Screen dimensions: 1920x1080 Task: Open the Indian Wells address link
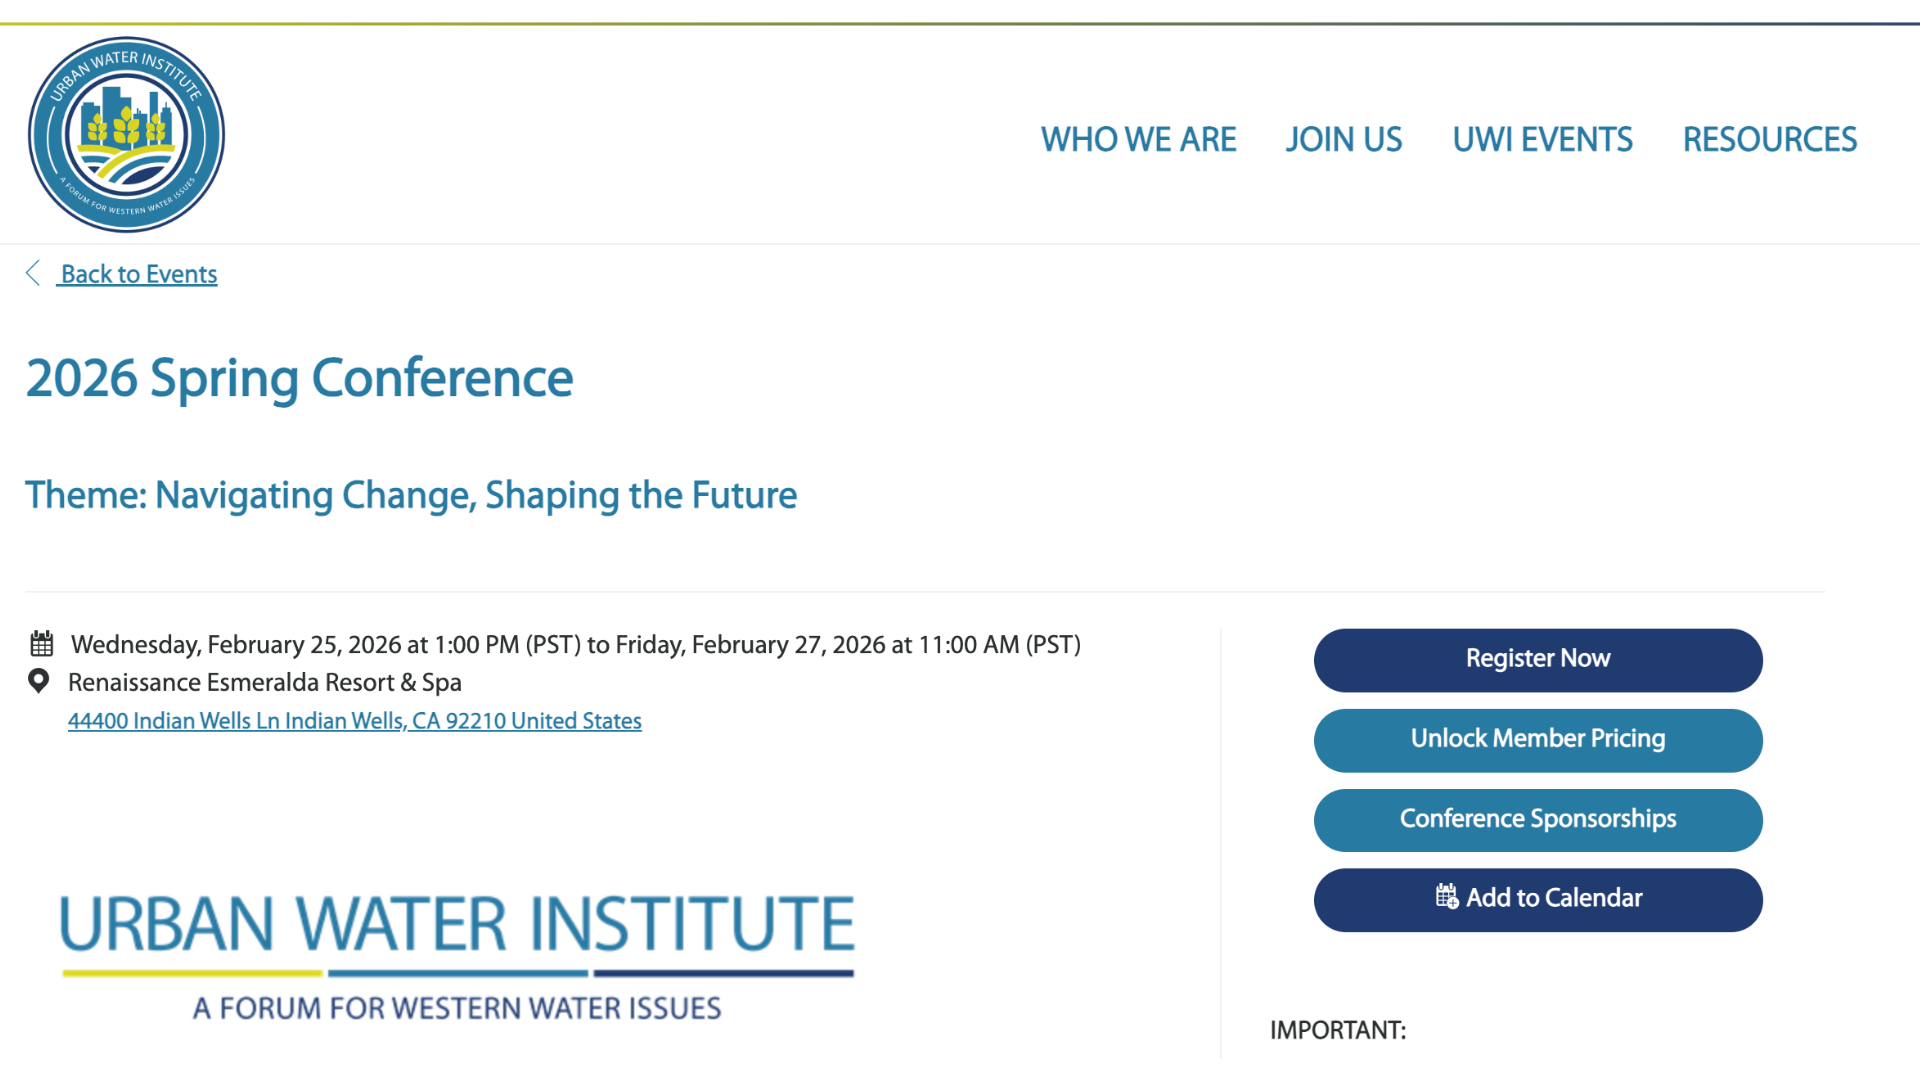point(354,721)
